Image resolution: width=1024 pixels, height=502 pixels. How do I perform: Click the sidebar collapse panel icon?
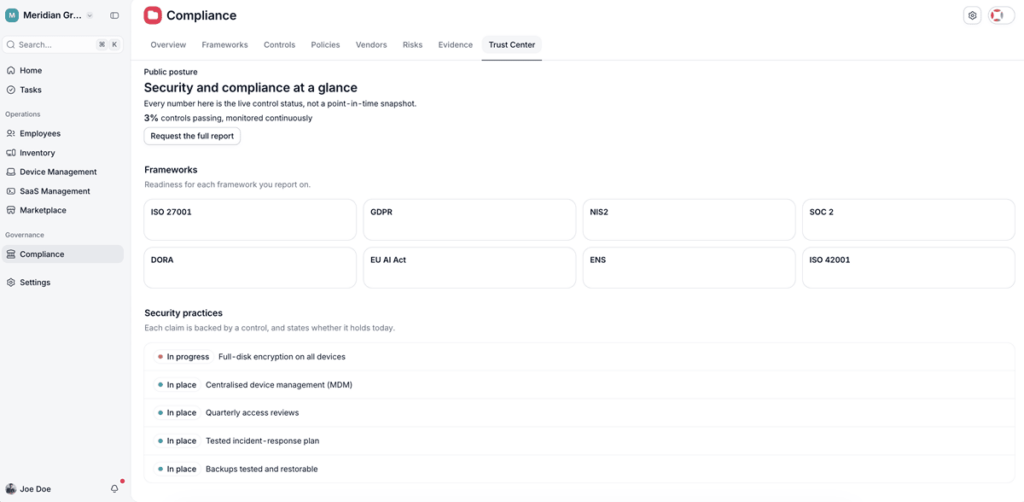coord(114,15)
